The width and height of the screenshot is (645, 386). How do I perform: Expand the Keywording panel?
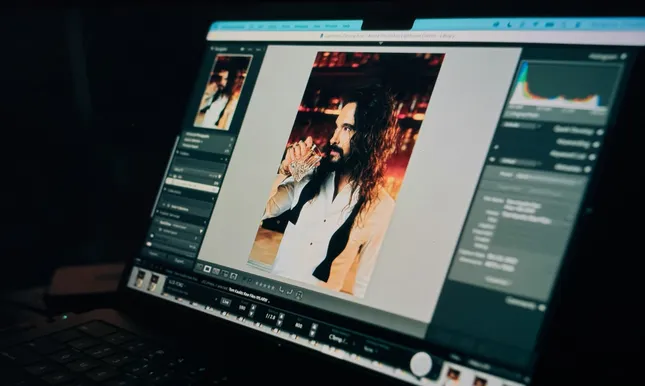[x=596, y=144]
